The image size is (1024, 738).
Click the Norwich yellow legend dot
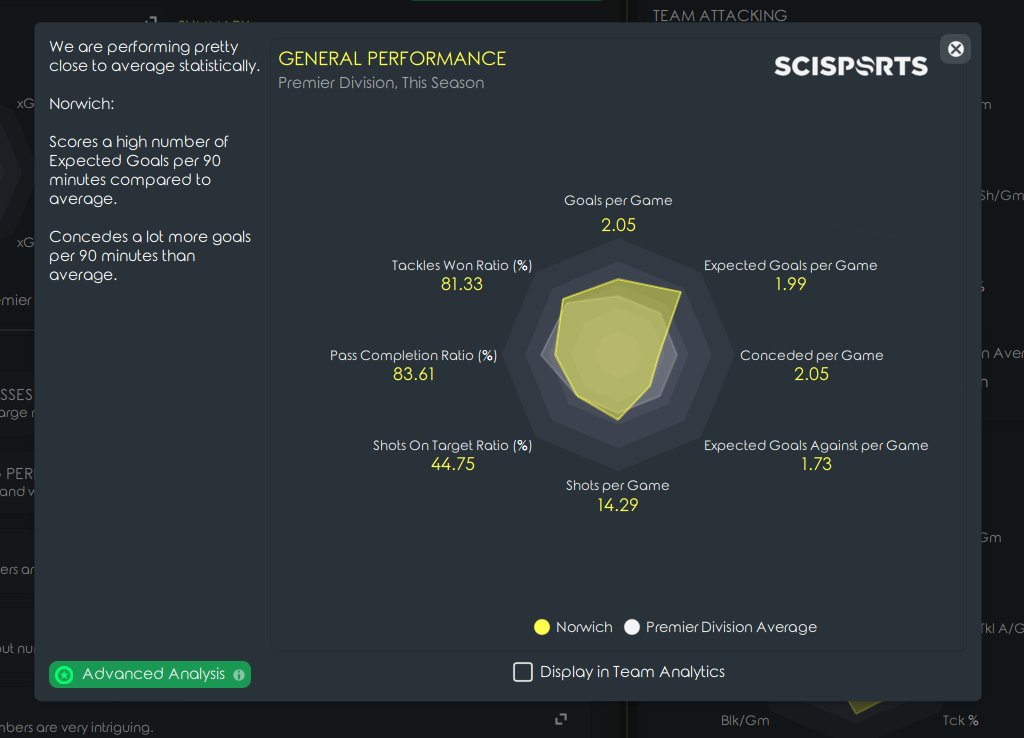click(541, 627)
